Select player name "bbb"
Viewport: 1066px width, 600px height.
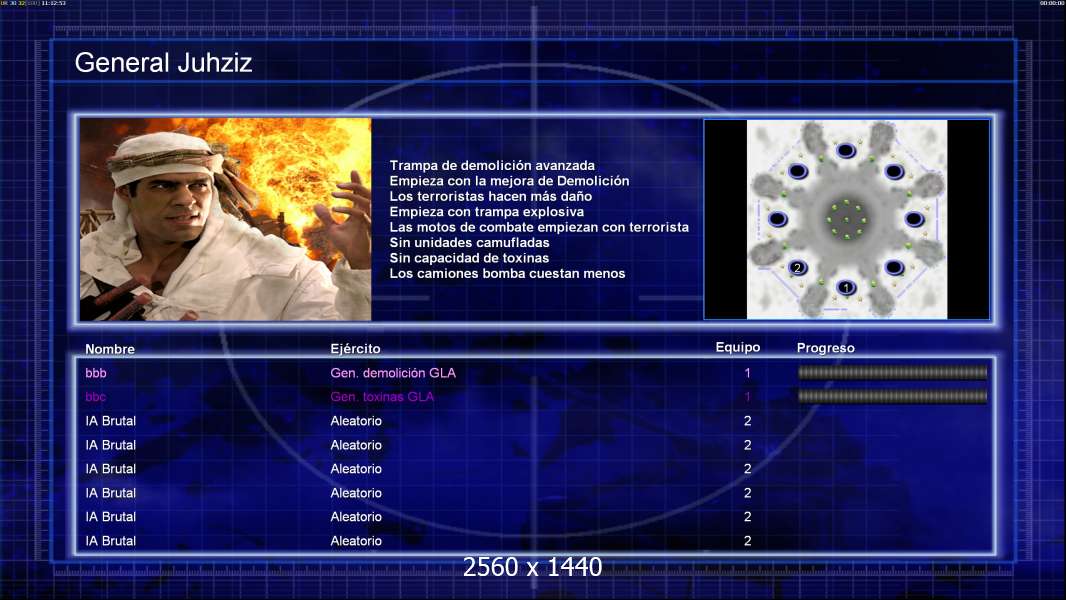click(x=96, y=373)
